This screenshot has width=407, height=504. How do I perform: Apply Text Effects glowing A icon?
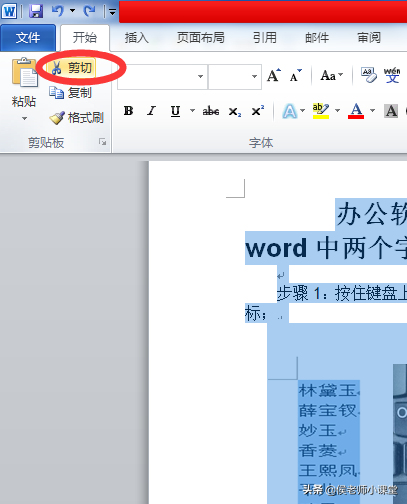tap(290, 111)
